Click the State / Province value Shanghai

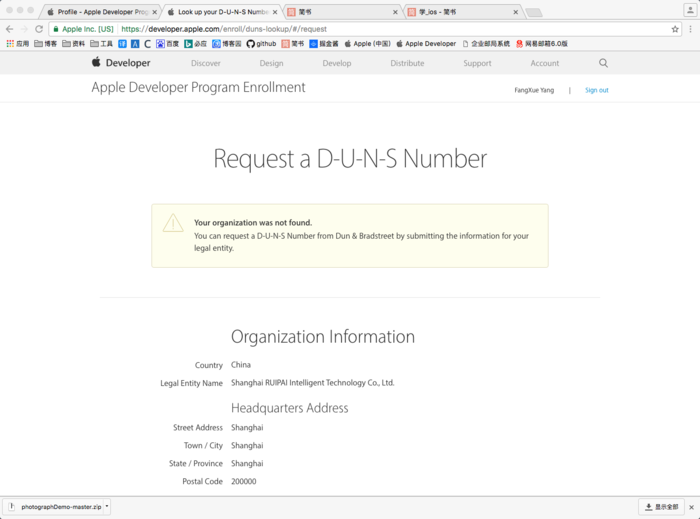tap(247, 463)
